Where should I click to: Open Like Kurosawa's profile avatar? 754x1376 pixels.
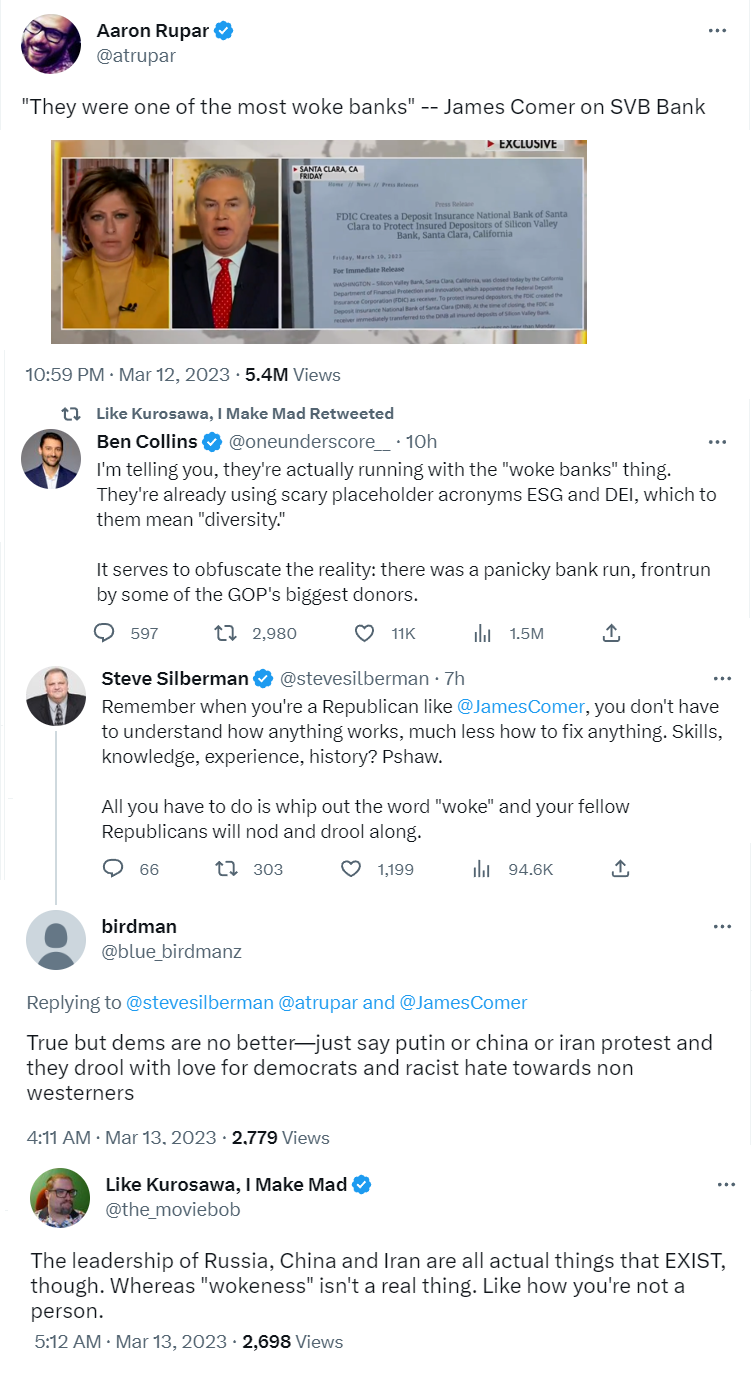point(60,1197)
